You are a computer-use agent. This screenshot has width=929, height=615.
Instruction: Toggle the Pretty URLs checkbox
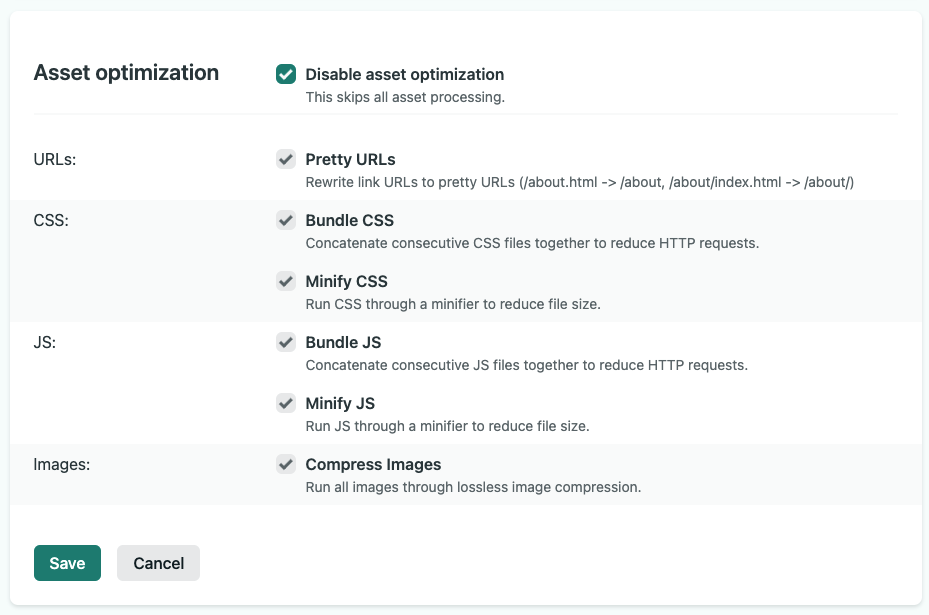click(x=286, y=159)
